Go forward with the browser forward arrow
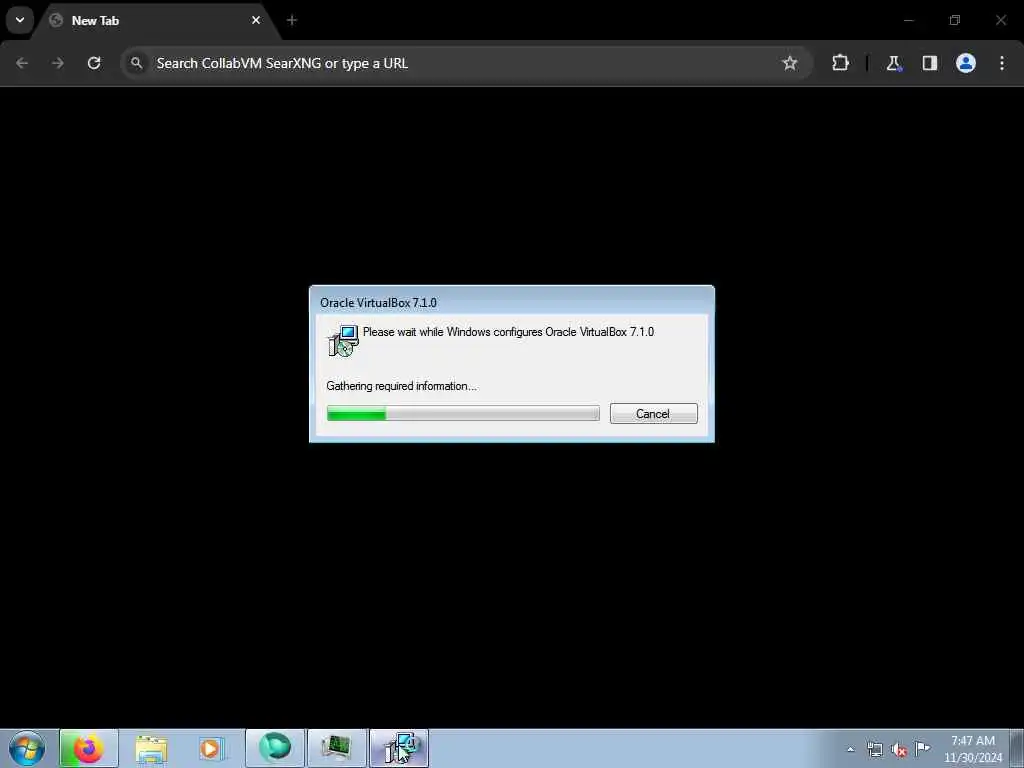 point(58,63)
